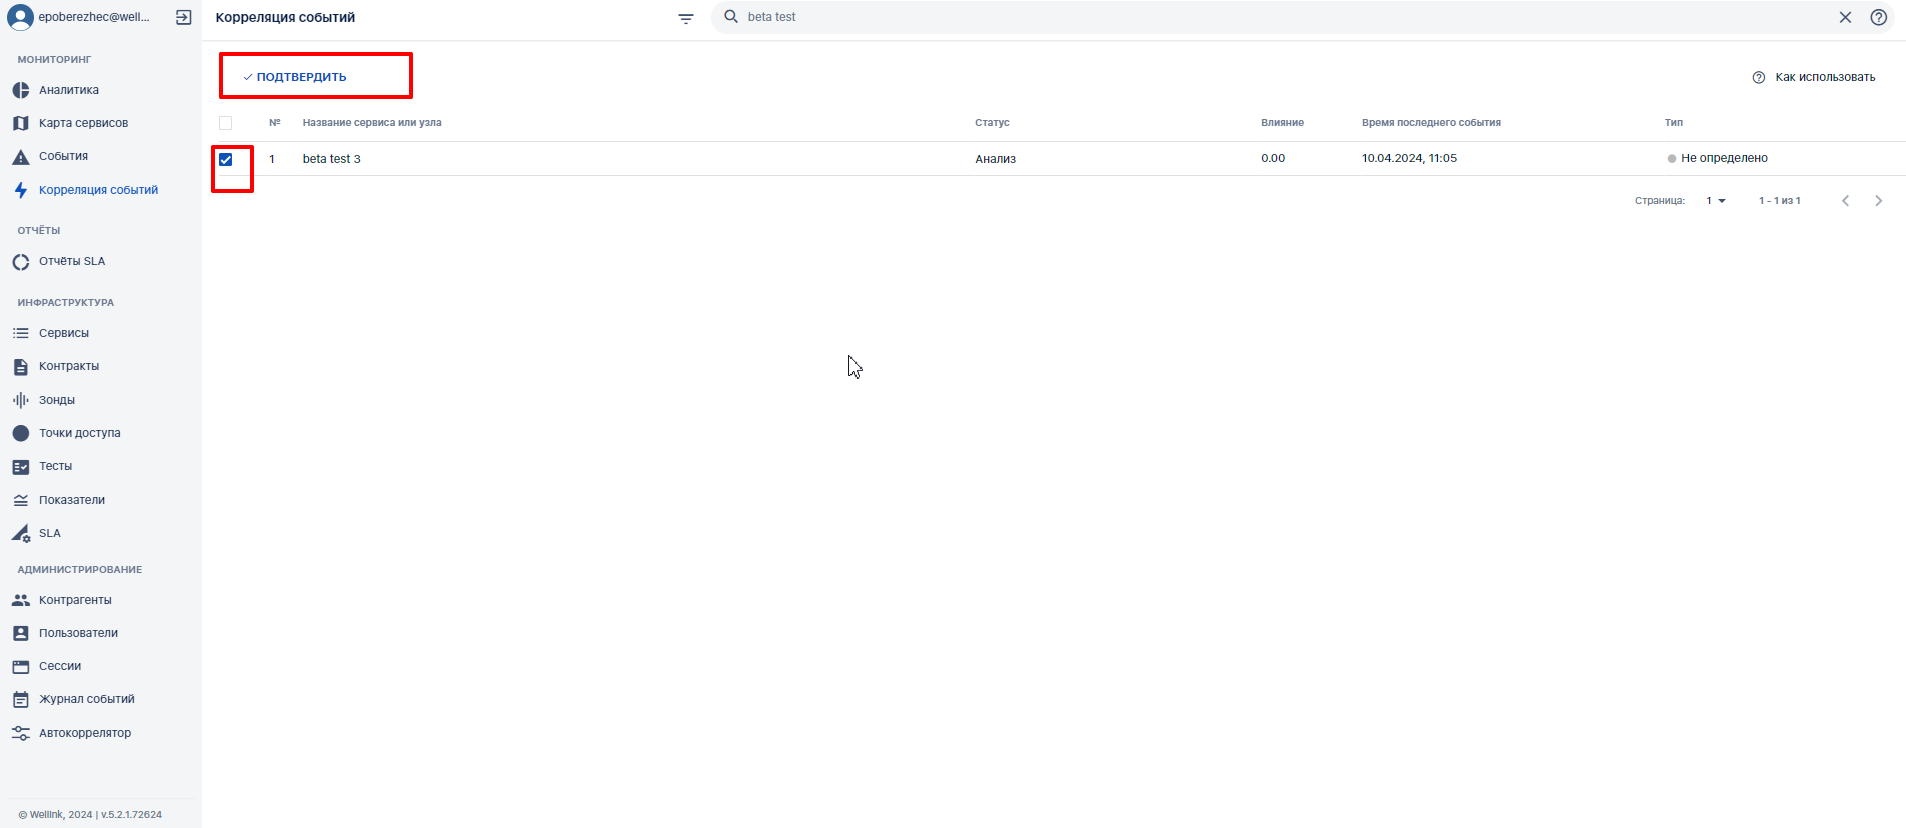Click the Тип column header
The height and width of the screenshot is (828, 1906).
point(1674,123)
